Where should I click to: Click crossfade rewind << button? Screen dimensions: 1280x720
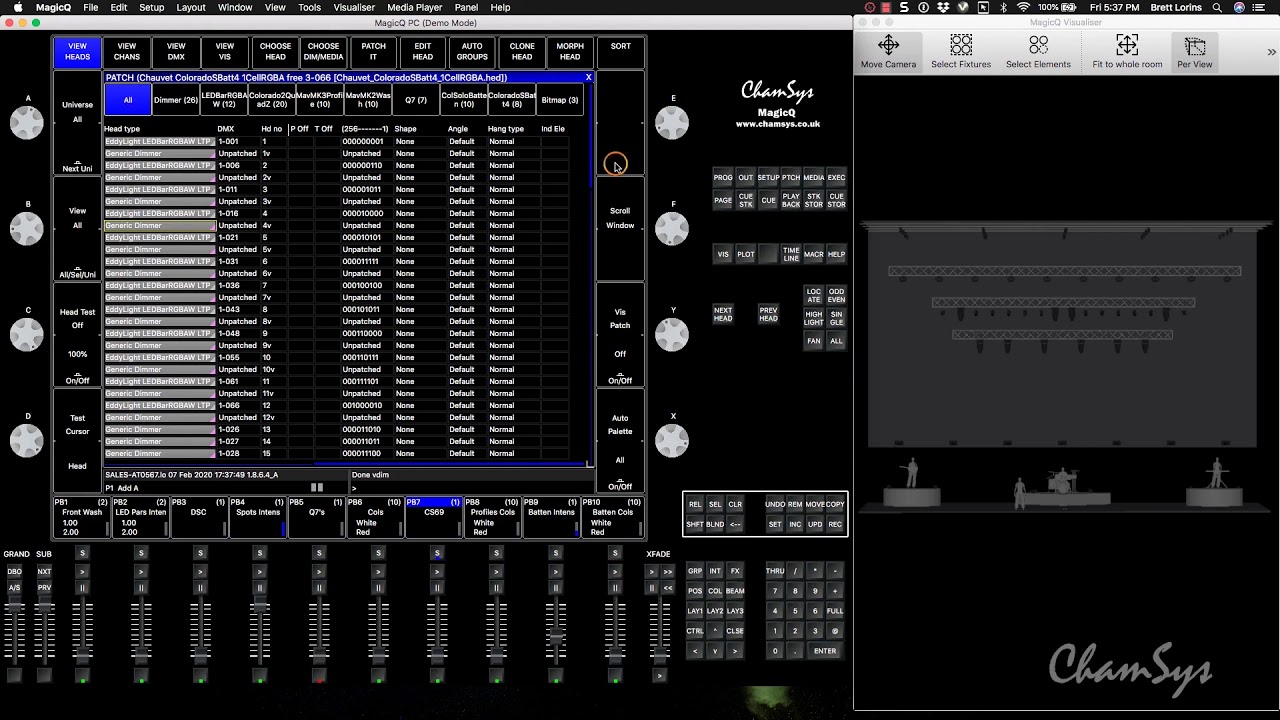coord(668,588)
